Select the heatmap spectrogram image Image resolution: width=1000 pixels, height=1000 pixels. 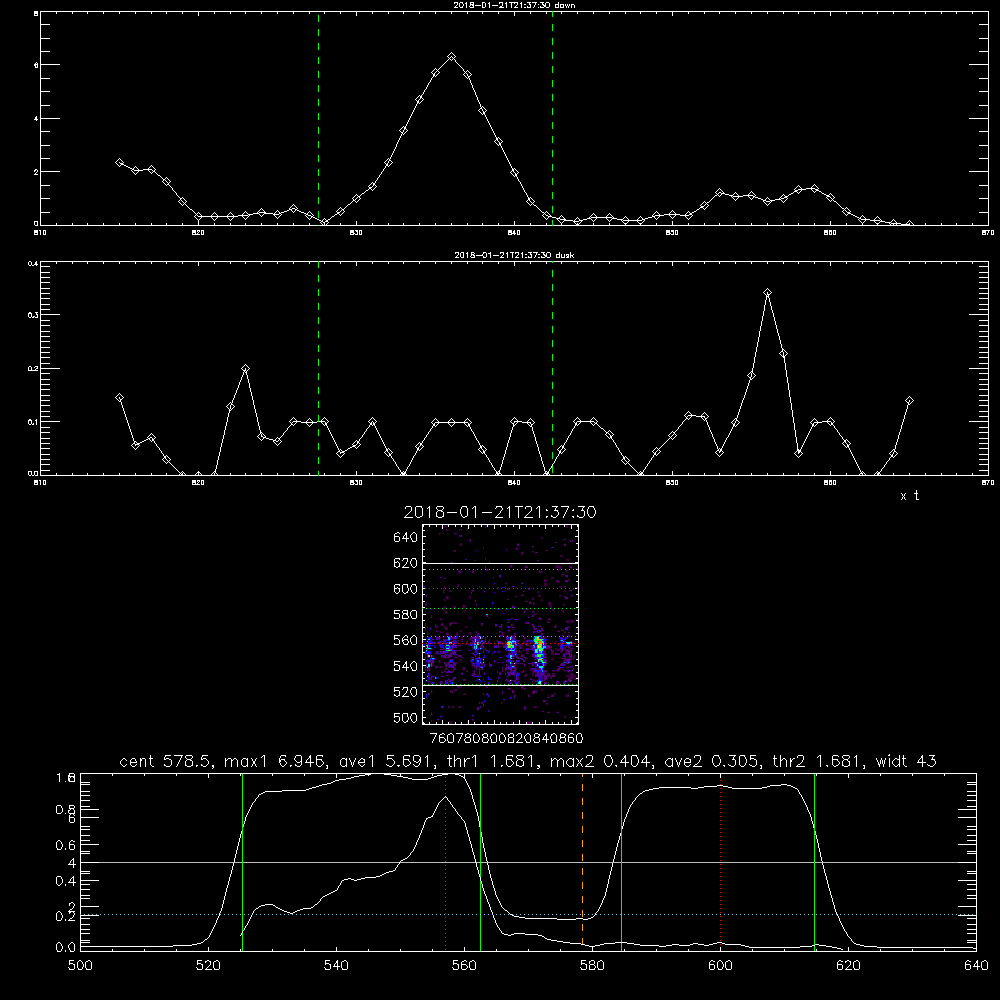[x=501, y=624]
